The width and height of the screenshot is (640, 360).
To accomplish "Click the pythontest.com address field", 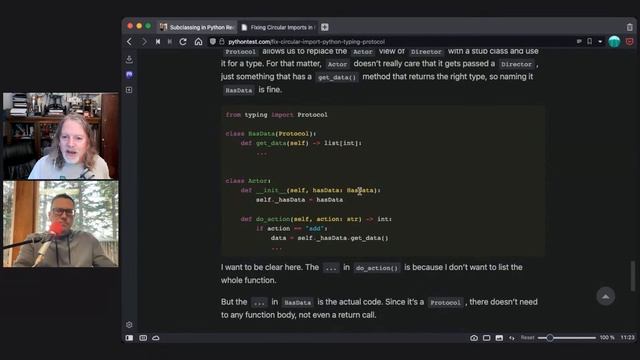I will tap(392, 42).
